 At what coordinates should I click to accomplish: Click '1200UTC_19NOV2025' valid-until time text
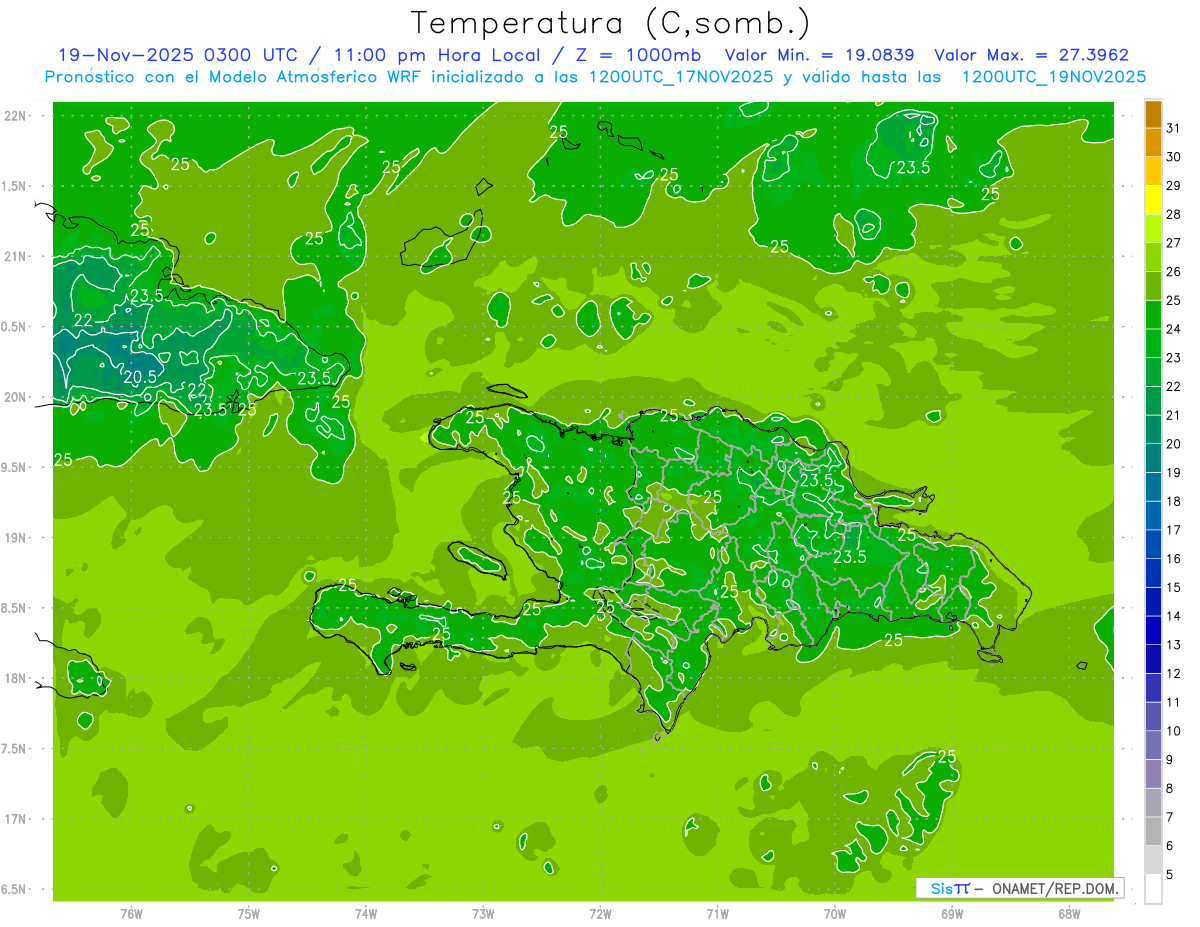click(x=1053, y=76)
